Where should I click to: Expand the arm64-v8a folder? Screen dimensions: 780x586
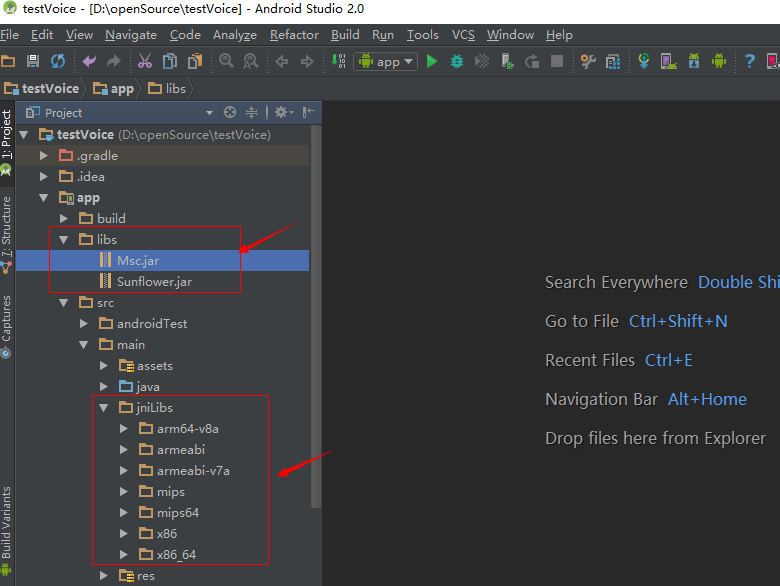coord(124,429)
